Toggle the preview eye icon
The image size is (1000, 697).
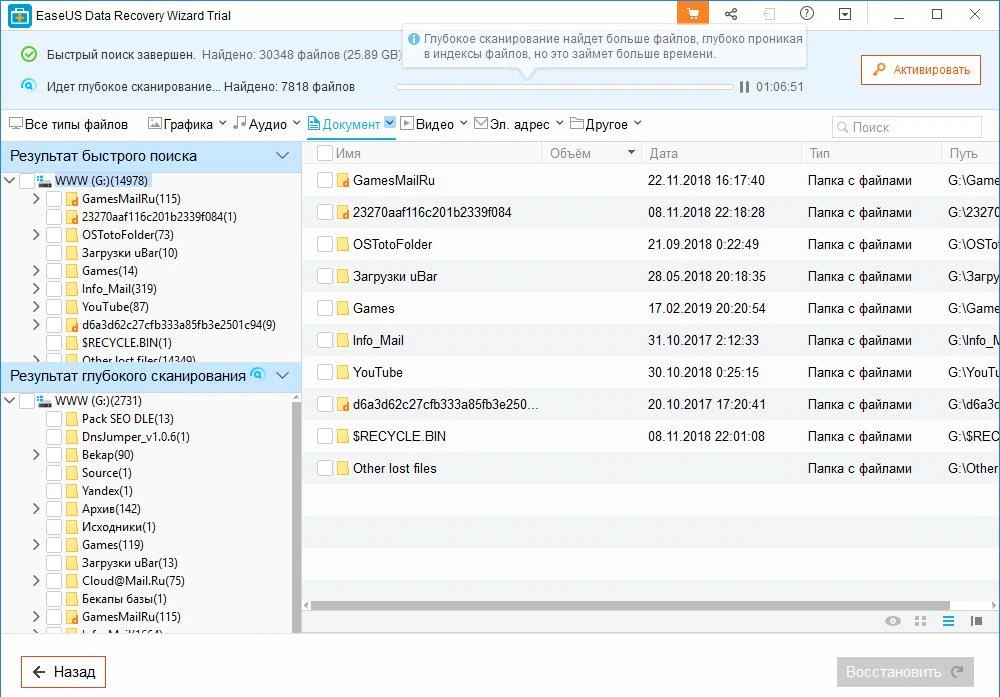tap(893, 621)
